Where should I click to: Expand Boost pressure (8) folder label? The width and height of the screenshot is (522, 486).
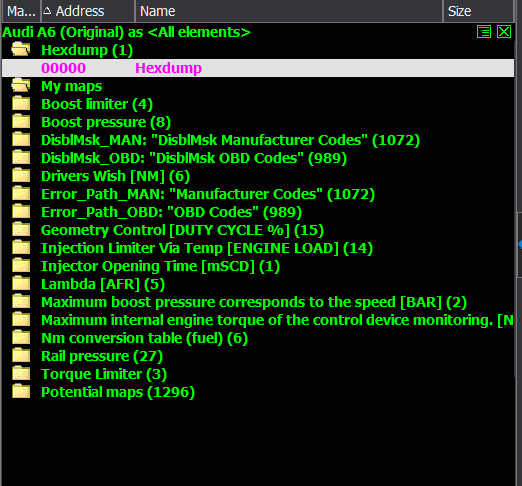click(x=106, y=122)
